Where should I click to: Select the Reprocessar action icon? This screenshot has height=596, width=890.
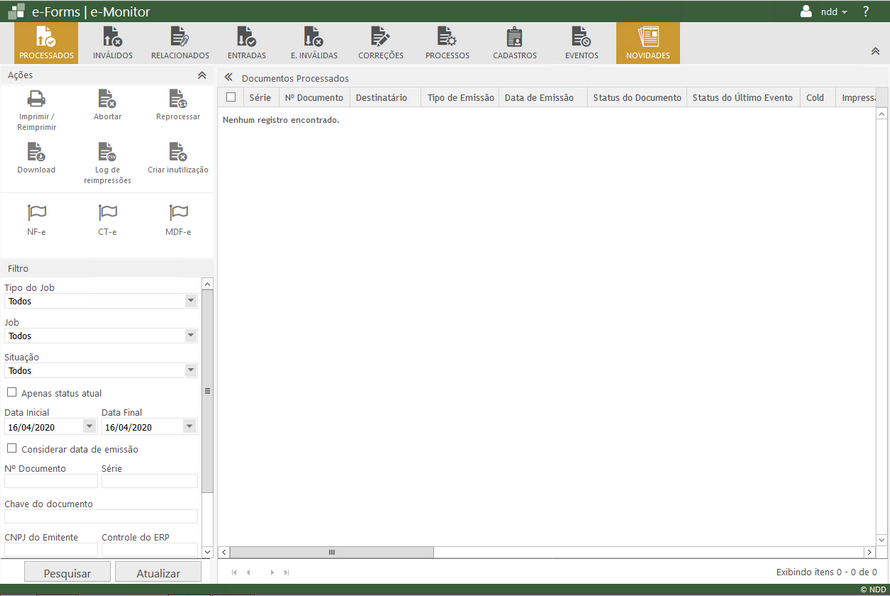point(178,99)
